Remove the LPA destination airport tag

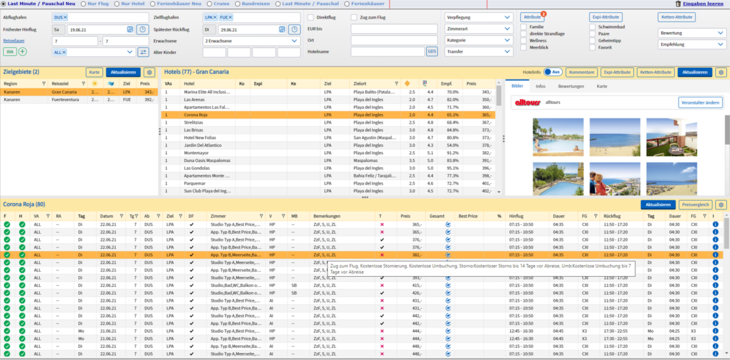[x=215, y=18]
